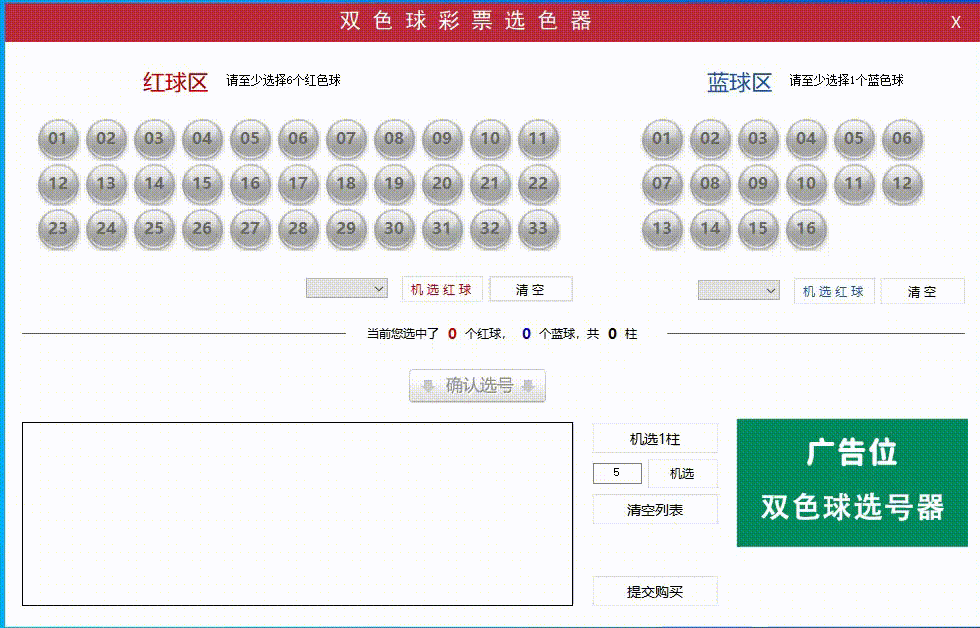Choose blue zone ball 13
The height and width of the screenshot is (628, 980).
coord(662,229)
